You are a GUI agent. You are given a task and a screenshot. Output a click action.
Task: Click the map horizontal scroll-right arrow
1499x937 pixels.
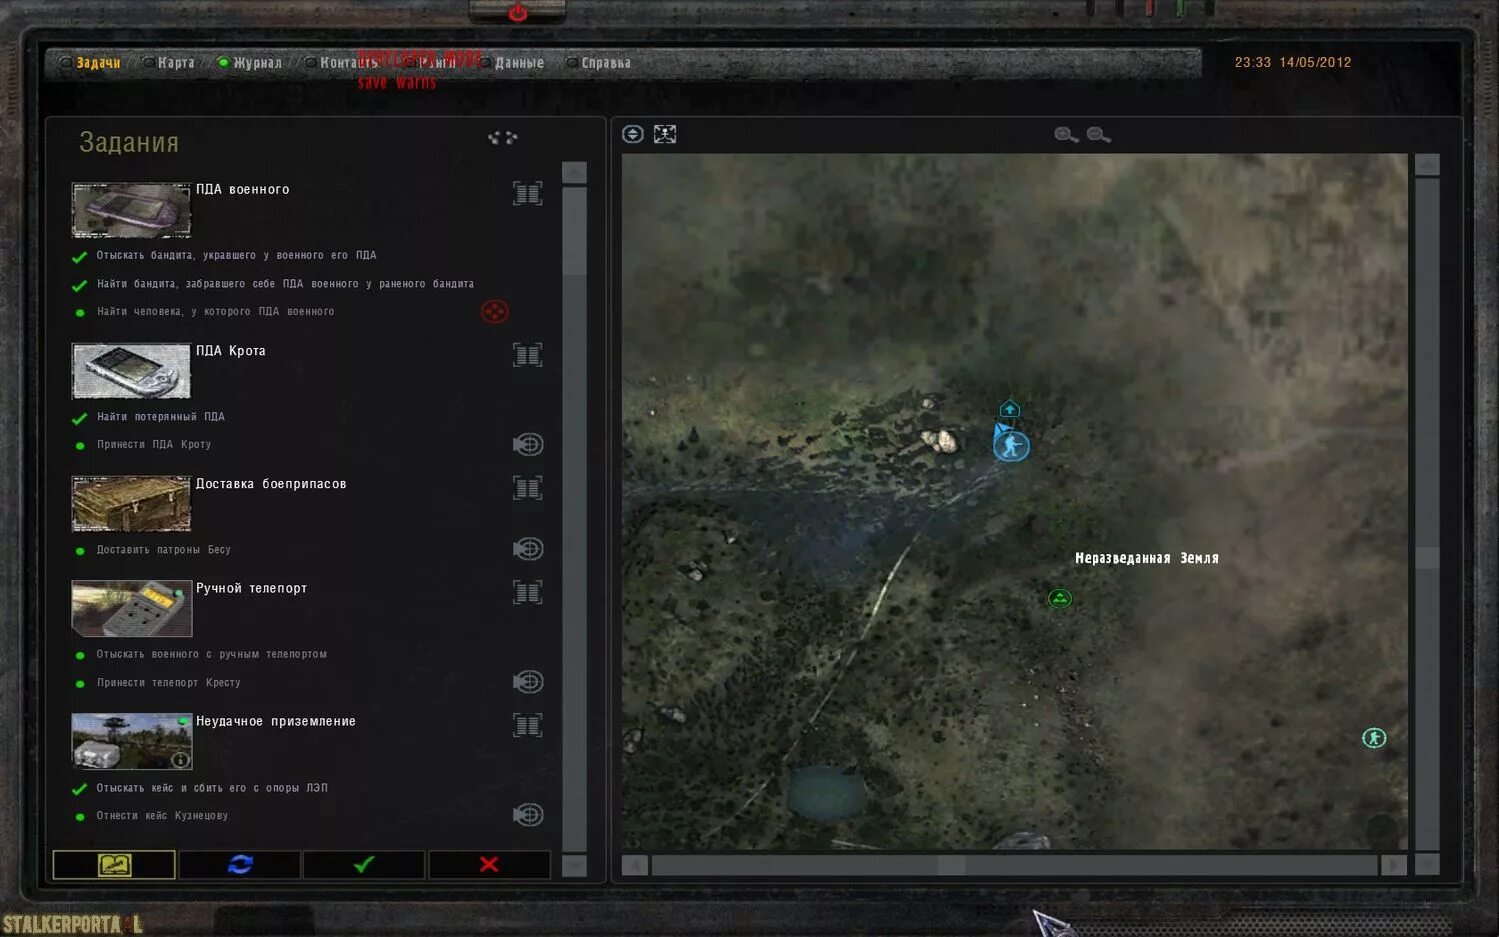1394,865
